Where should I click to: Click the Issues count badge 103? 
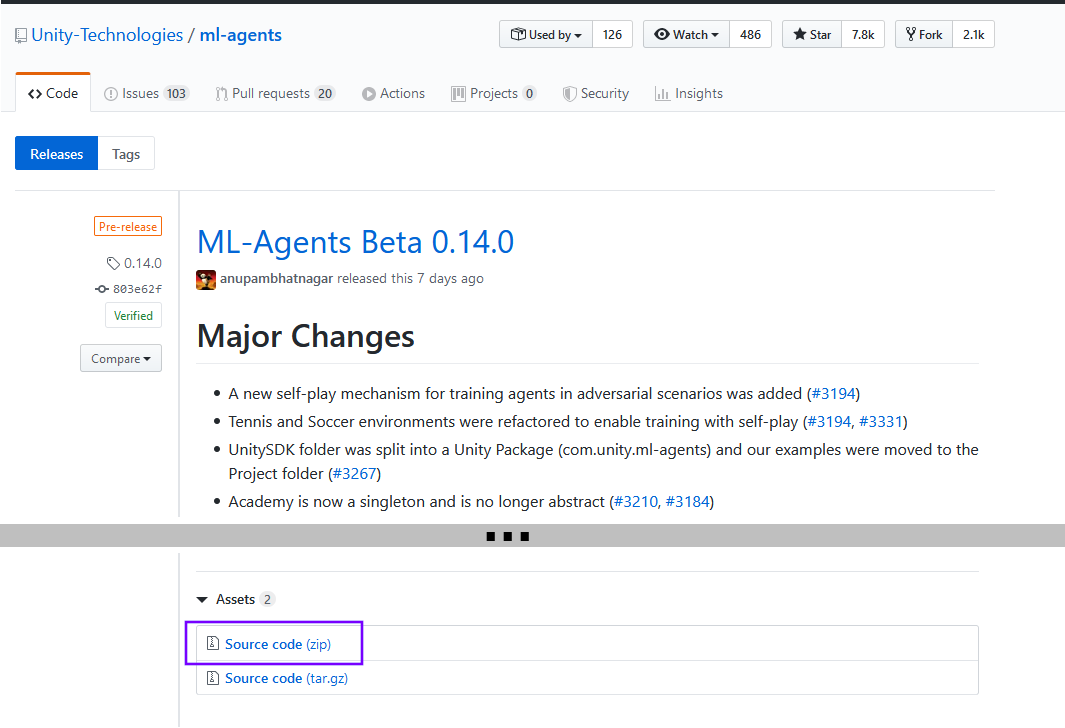[x=177, y=94]
